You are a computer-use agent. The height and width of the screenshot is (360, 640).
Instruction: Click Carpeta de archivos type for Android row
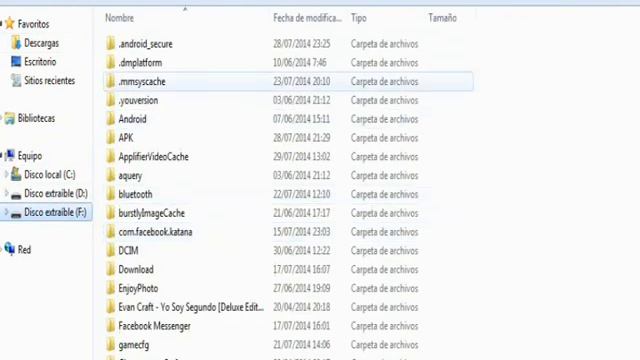(384, 119)
